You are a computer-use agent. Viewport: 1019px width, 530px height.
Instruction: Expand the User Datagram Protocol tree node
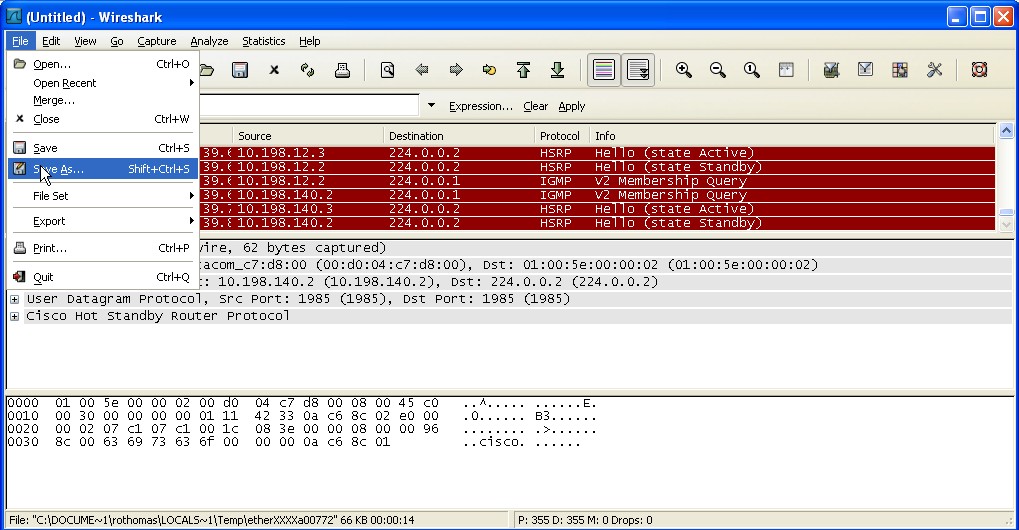tap(15, 299)
